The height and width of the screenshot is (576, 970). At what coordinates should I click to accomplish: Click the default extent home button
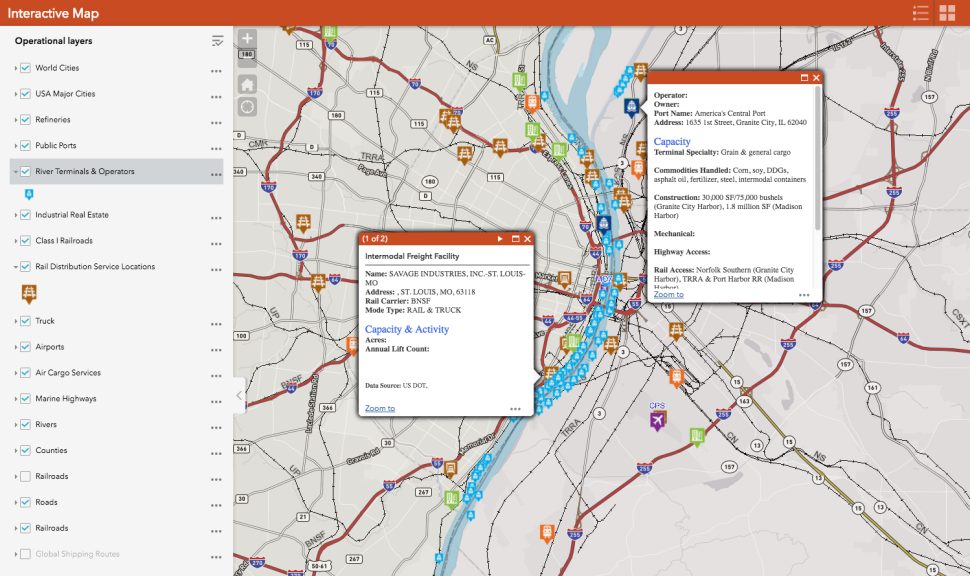[x=248, y=83]
